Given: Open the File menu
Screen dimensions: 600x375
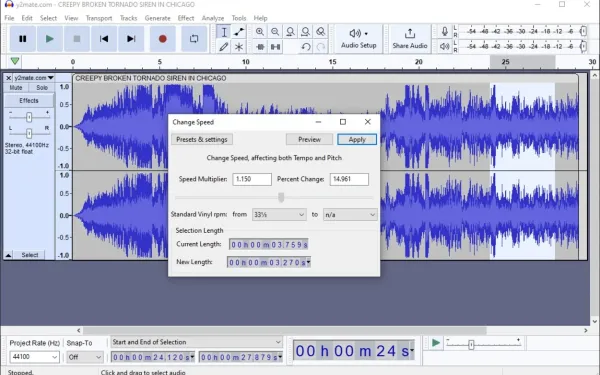Looking at the screenshot, I should pyautogui.click(x=9, y=18).
